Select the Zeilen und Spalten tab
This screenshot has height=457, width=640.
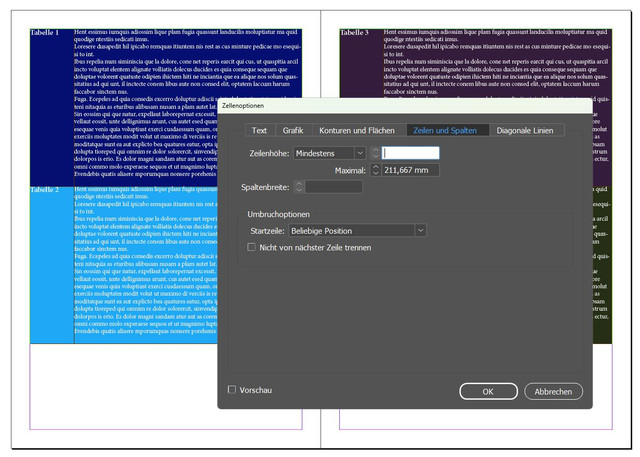point(445,131)
